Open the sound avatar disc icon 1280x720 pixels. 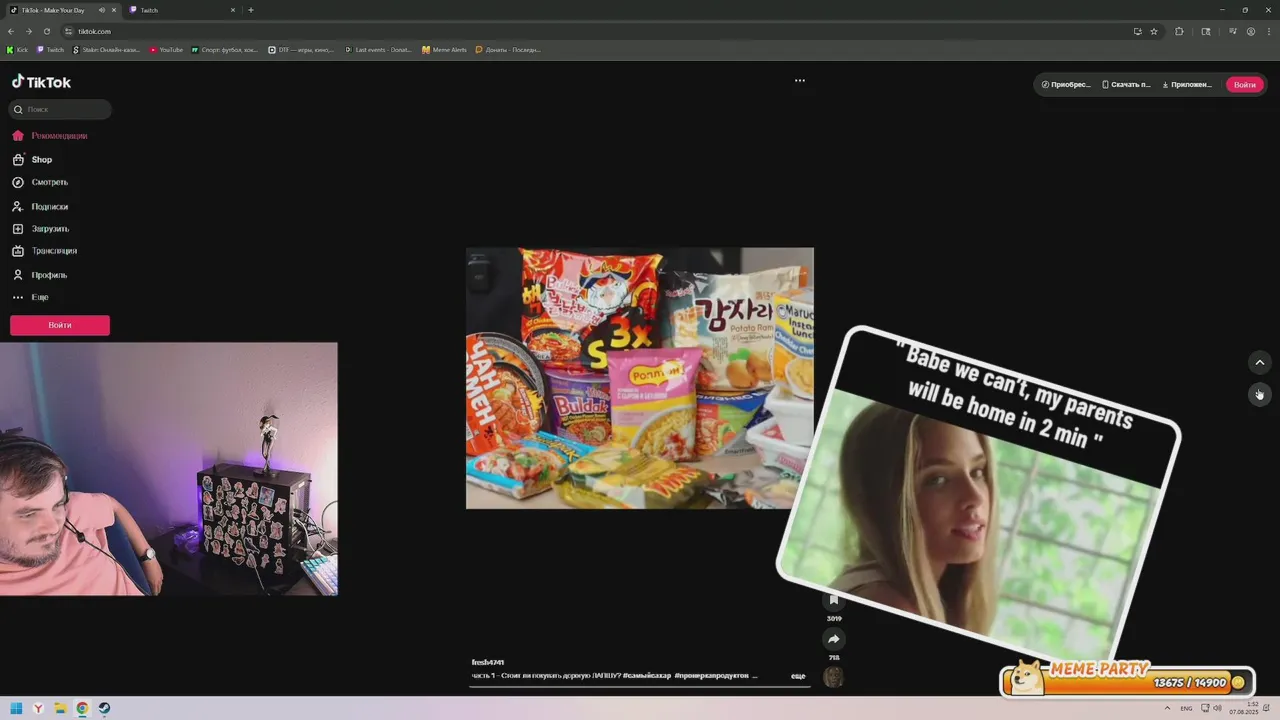(x=833, y=677)
